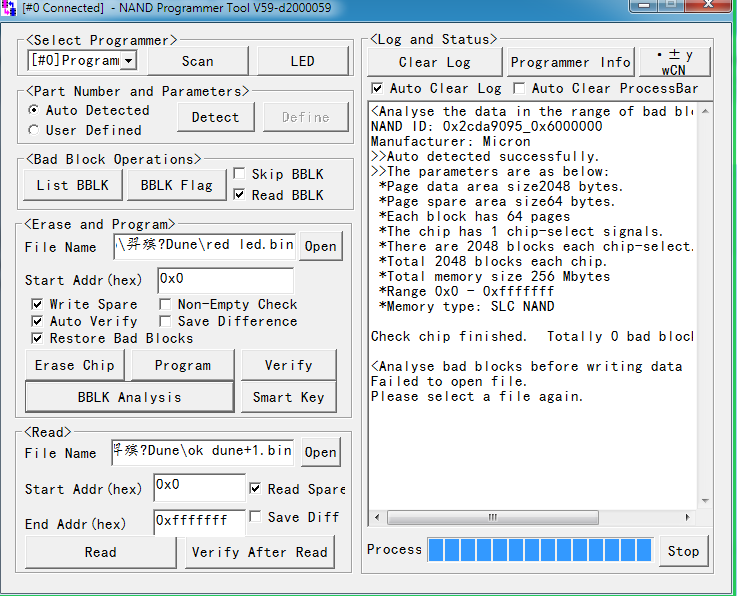Click the Erase Chip button
The height and width of the screenshot is (596, 737).
[75, 365]
